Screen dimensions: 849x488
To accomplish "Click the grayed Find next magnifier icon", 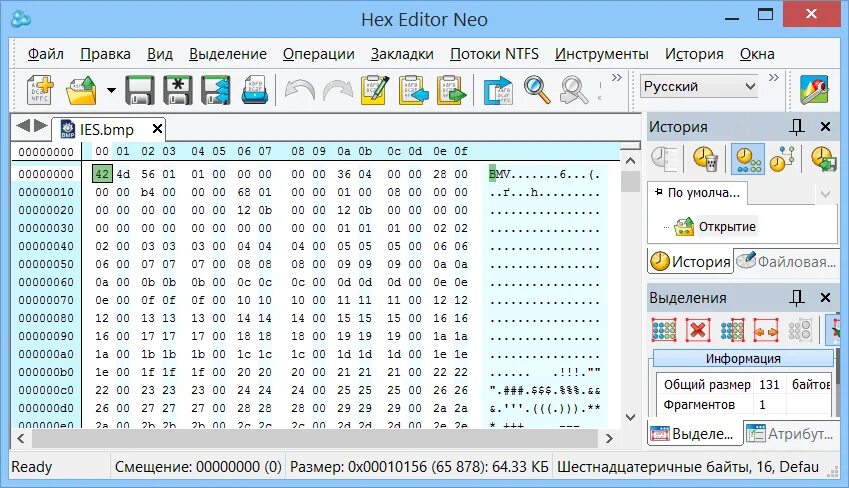I will pos(574,90).
